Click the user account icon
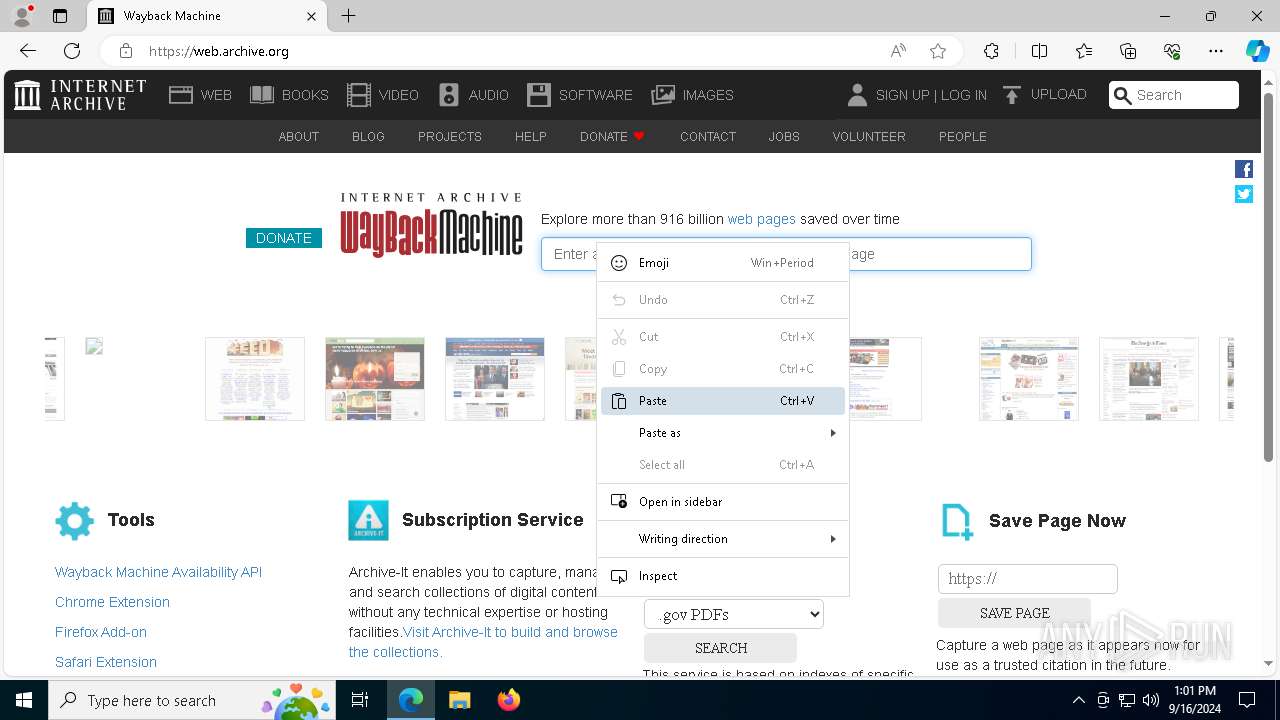The image size is (1280, 720). tap(857, 95)
